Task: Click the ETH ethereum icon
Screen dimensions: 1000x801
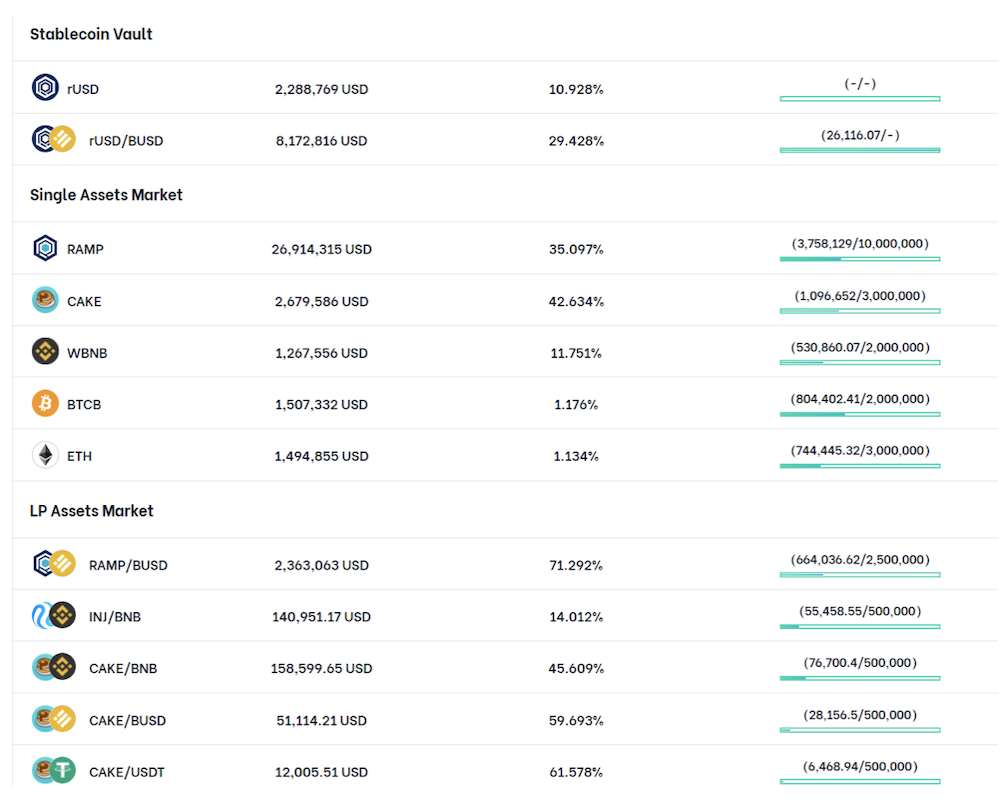Action: tap(45, 455)
